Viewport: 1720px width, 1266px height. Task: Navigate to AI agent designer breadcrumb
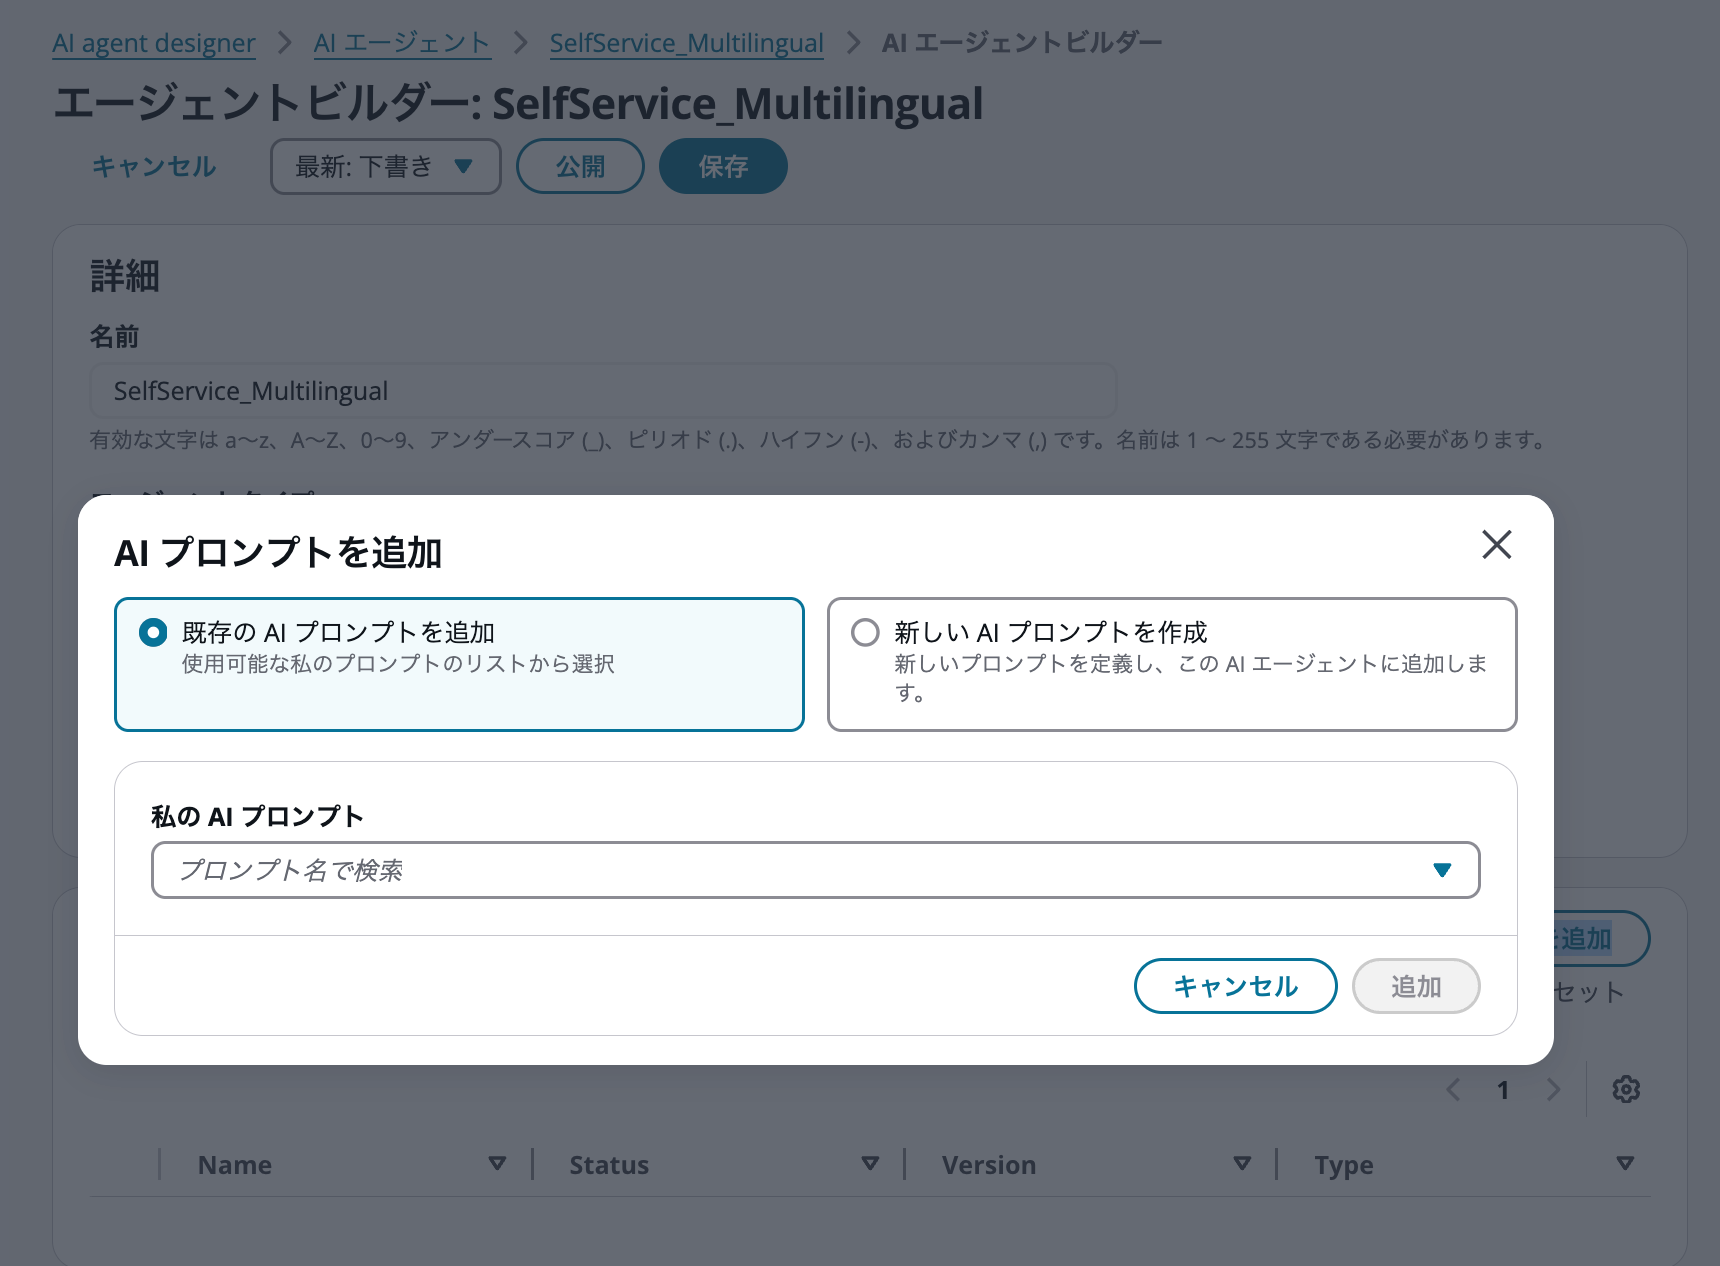point(153,42)
